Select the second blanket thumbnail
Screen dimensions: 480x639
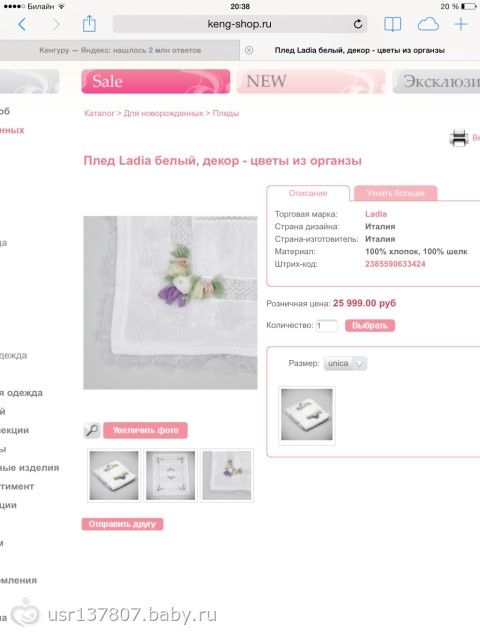pyautogui.click(x=171, y=475)
